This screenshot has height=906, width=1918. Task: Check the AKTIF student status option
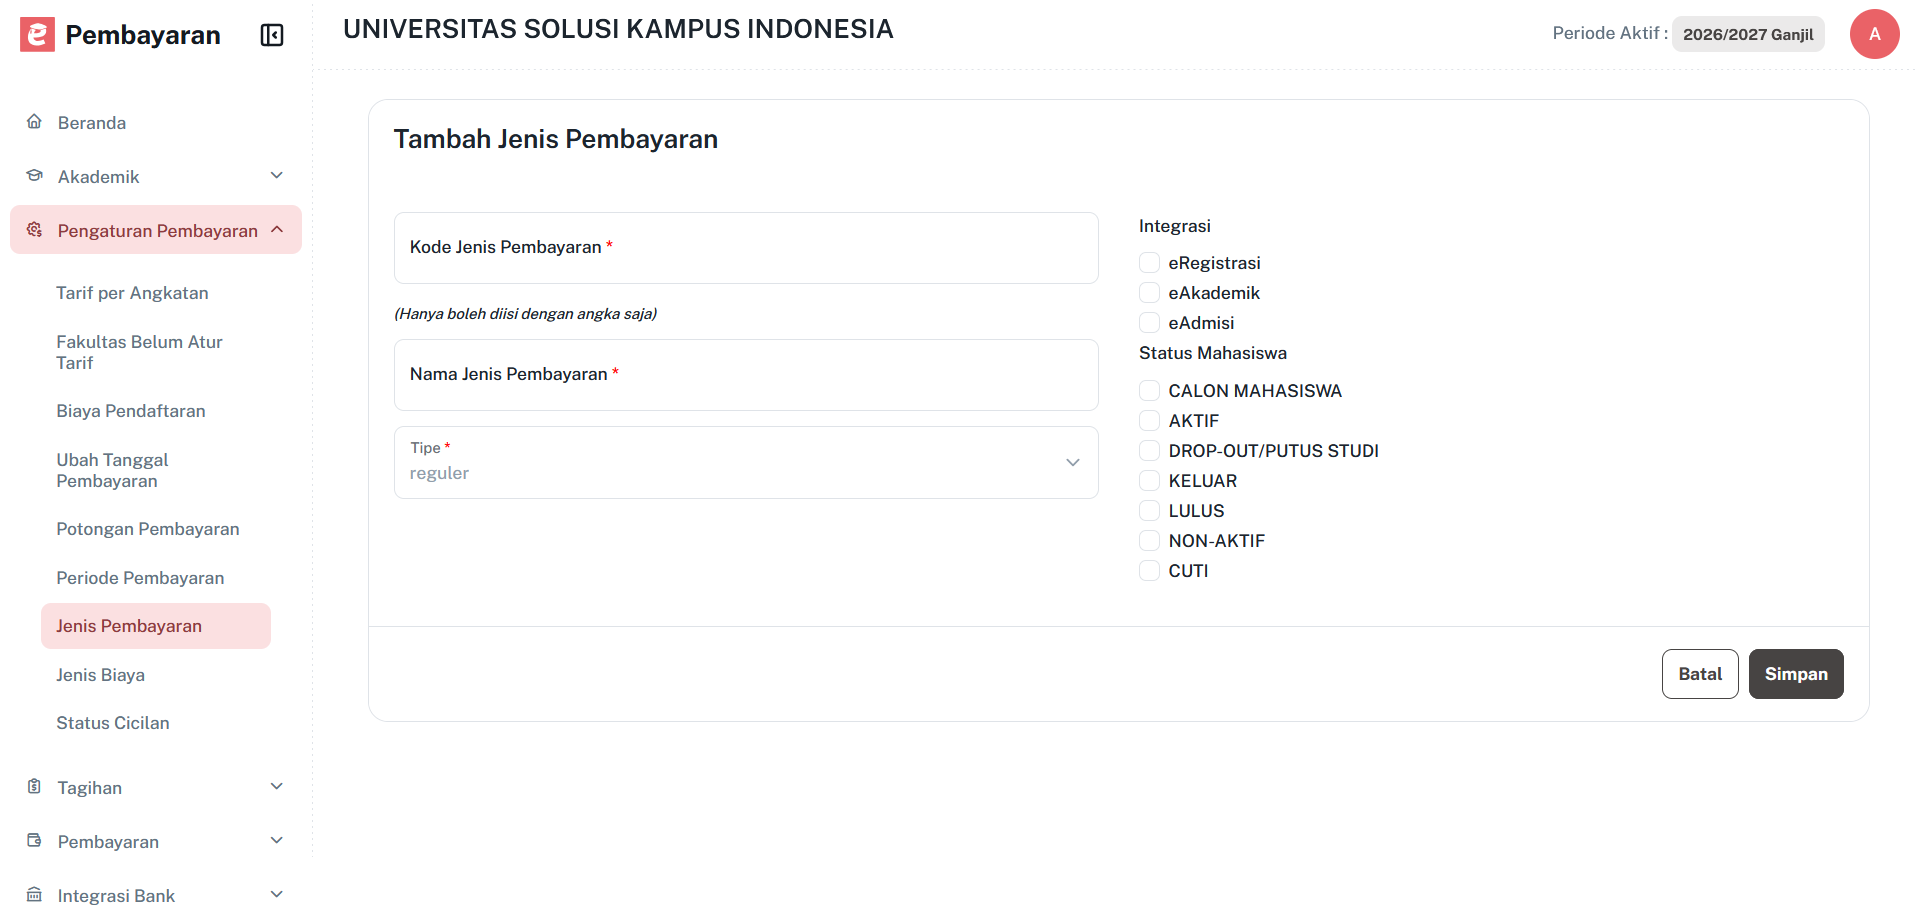(1148, 420)
